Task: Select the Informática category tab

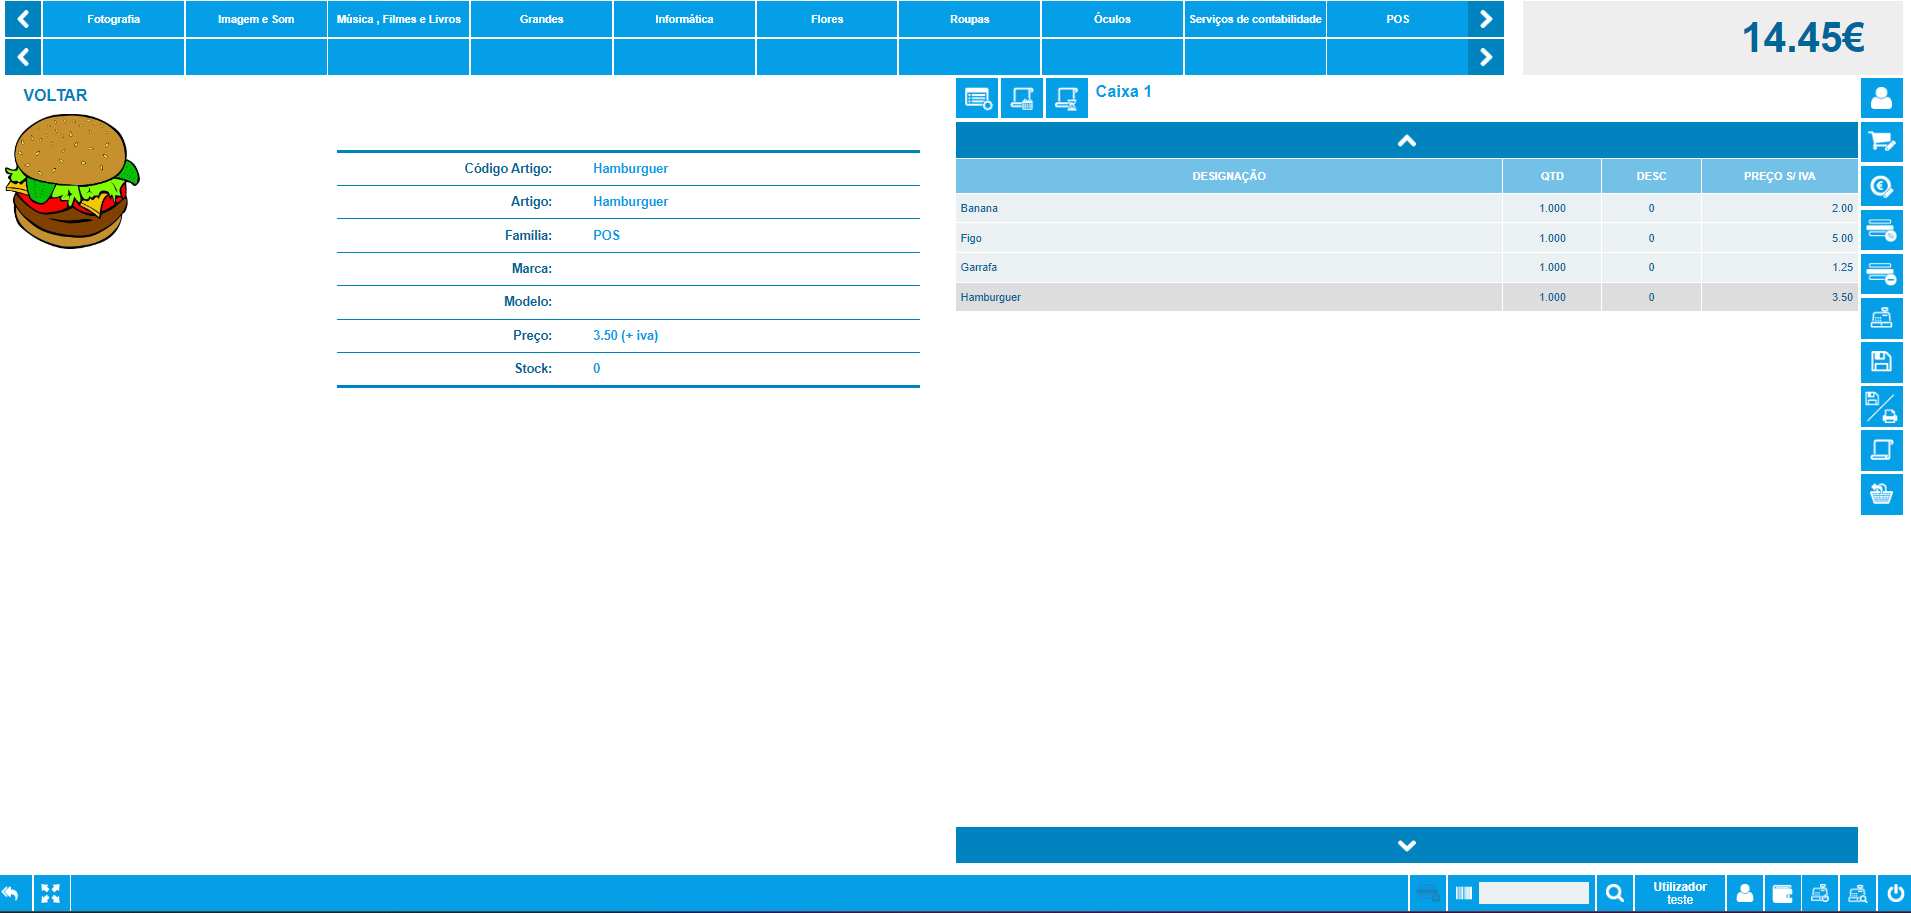Action: point(684,19)
